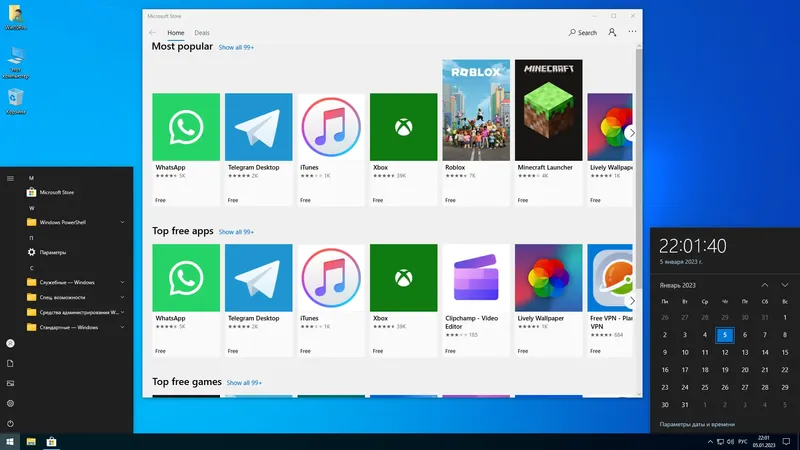800x450 pixels.
Task: Click taskbar clock 22:01
Action: pyautogui.click(x=764, y=442)
